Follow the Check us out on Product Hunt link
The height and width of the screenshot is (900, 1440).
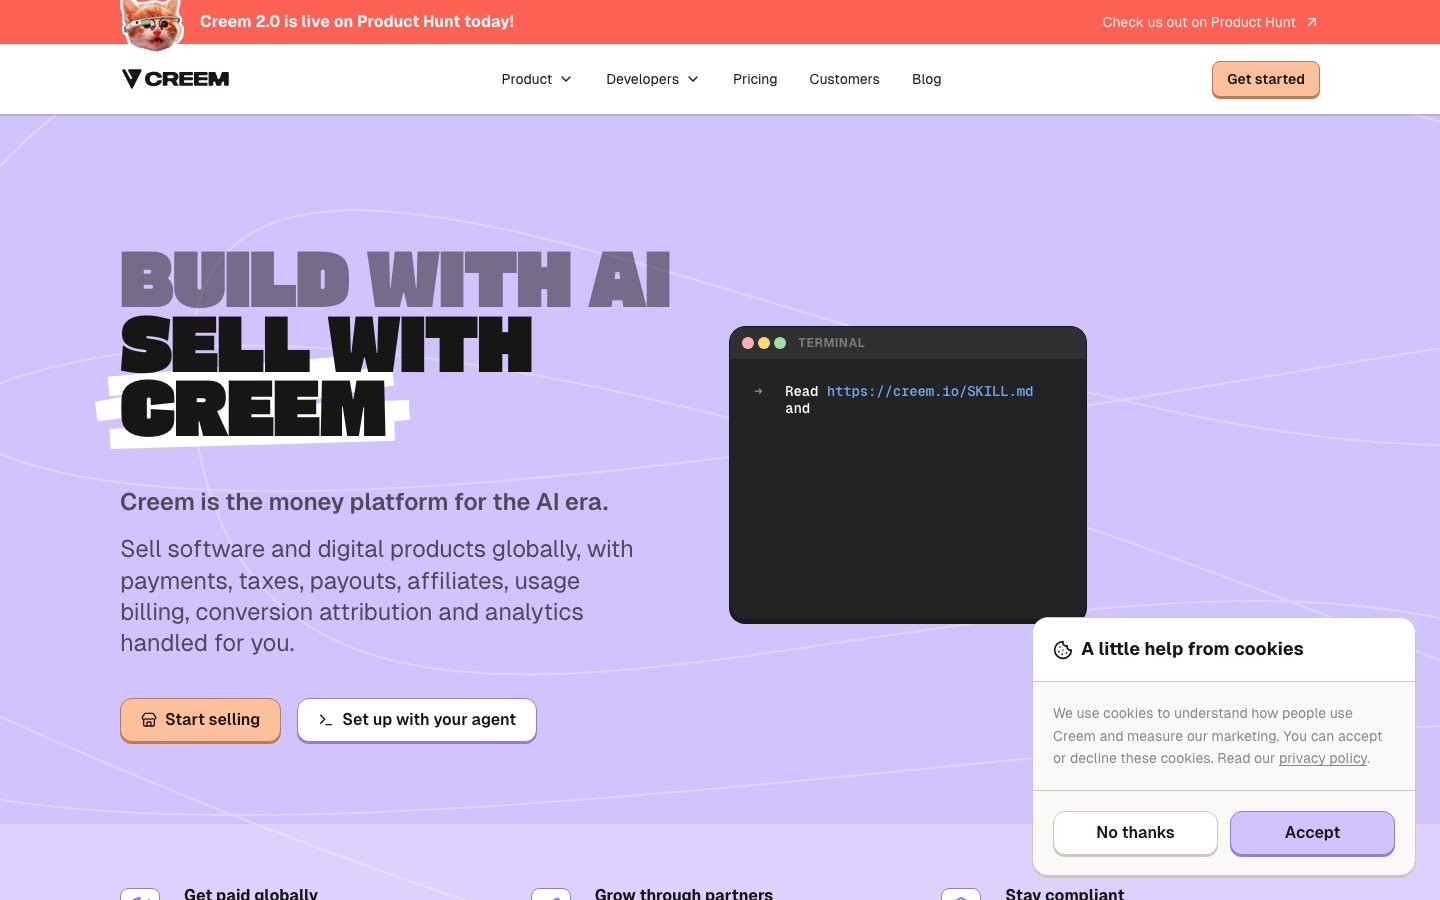1210,22
